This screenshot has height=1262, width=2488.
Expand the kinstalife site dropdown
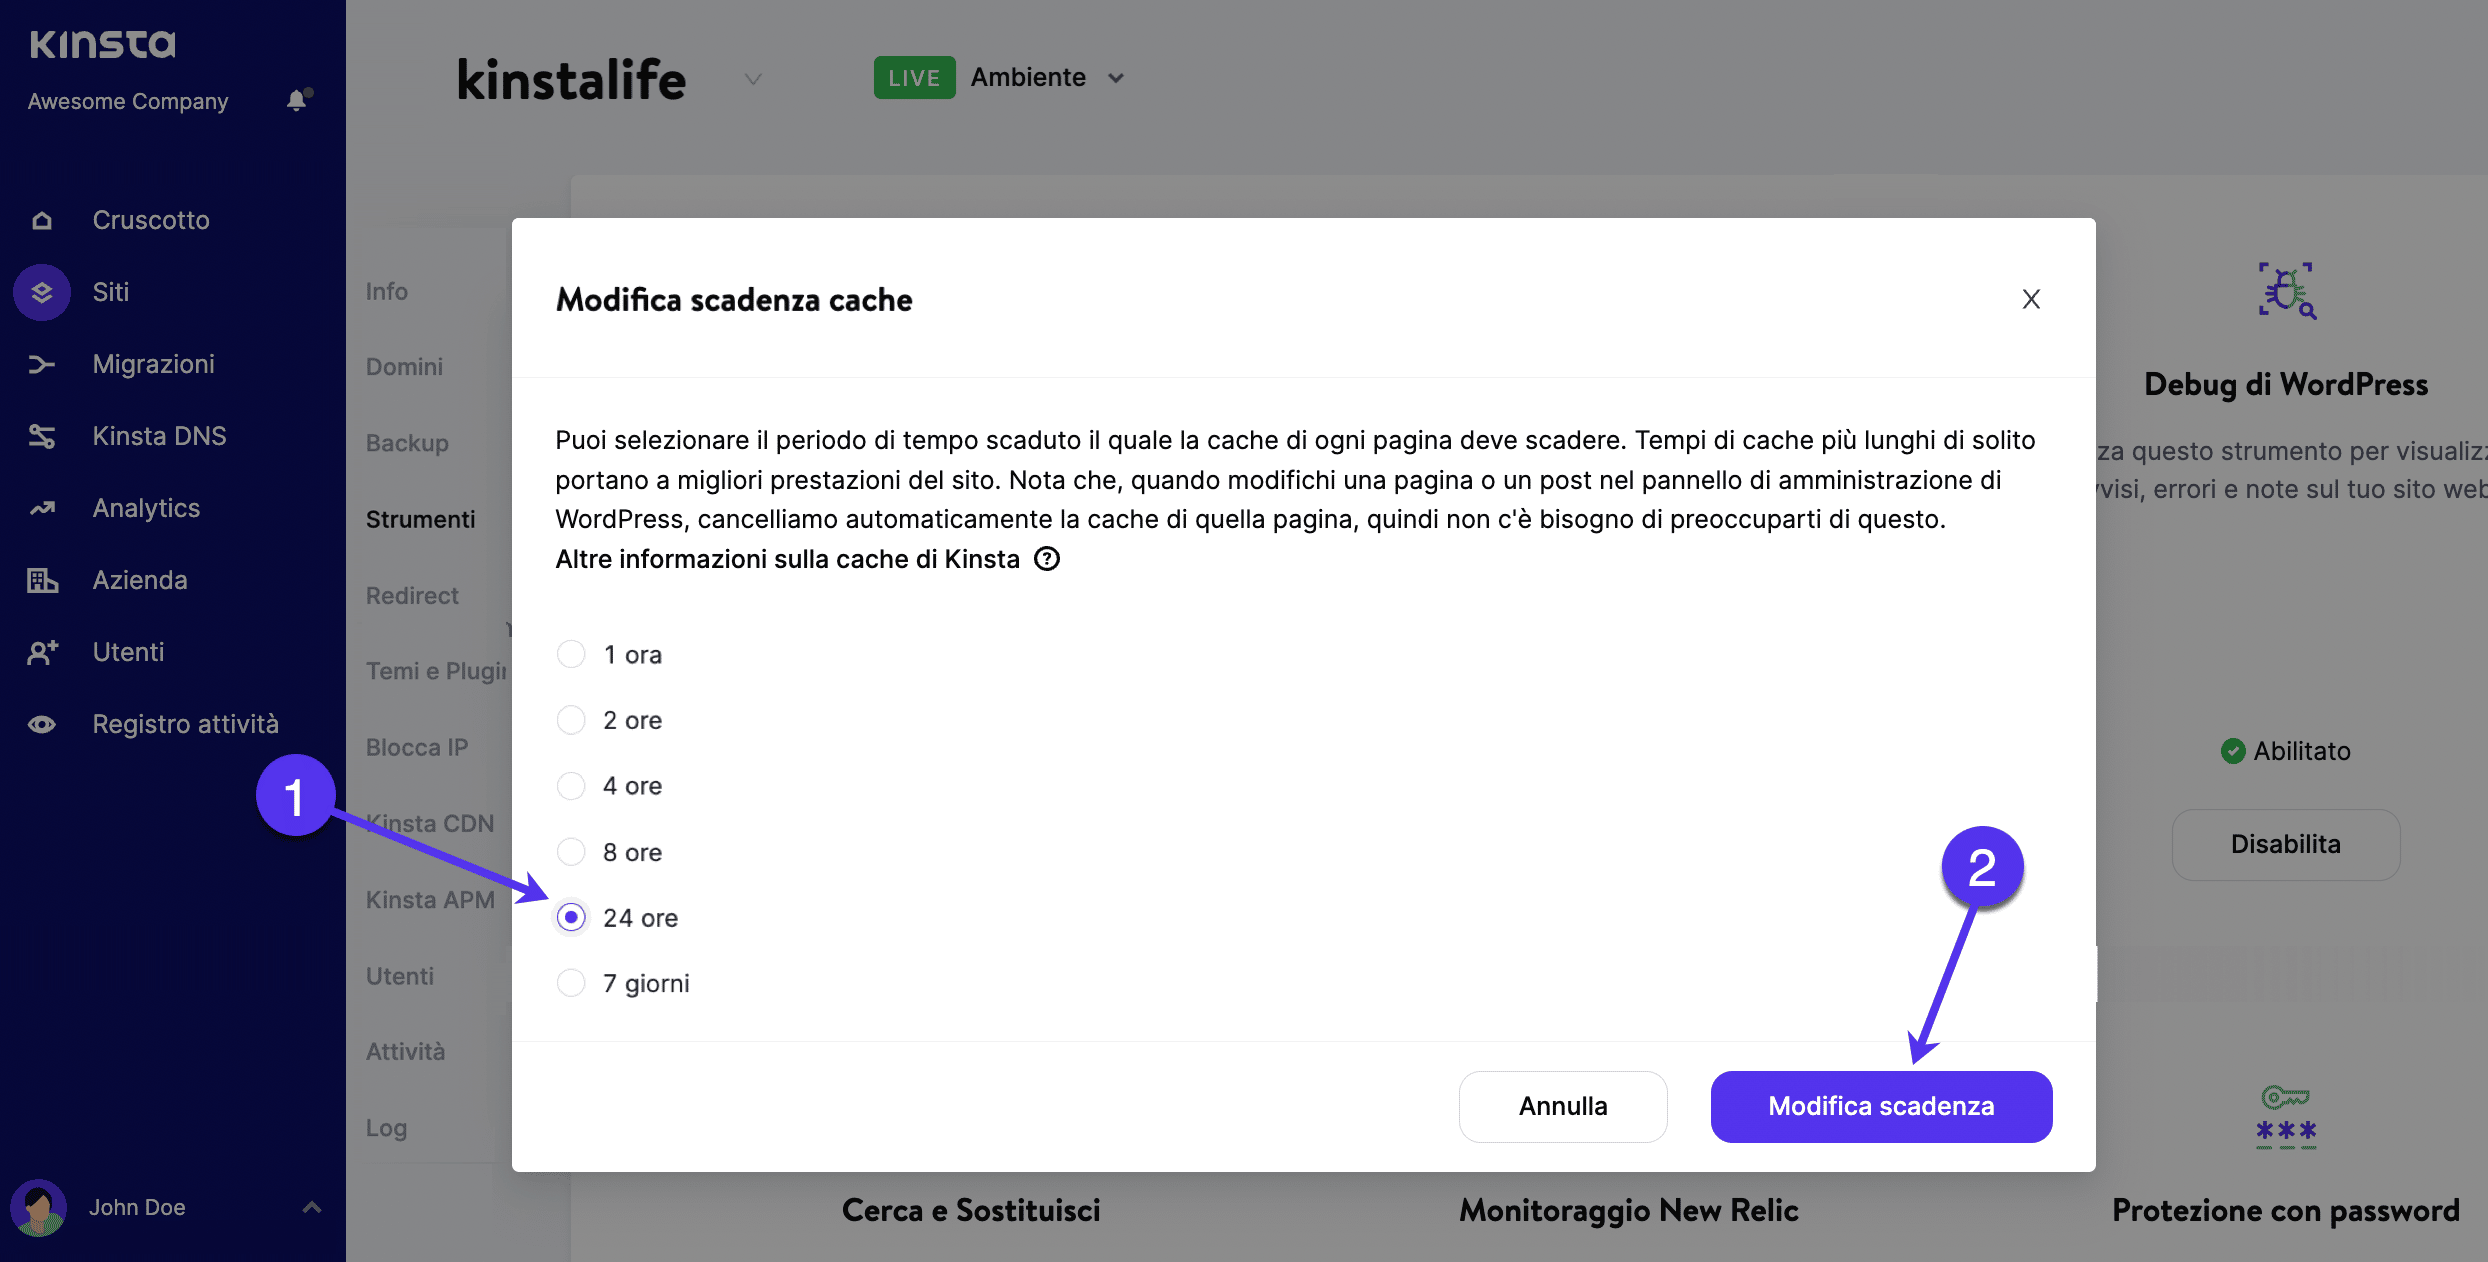[752, 79]
